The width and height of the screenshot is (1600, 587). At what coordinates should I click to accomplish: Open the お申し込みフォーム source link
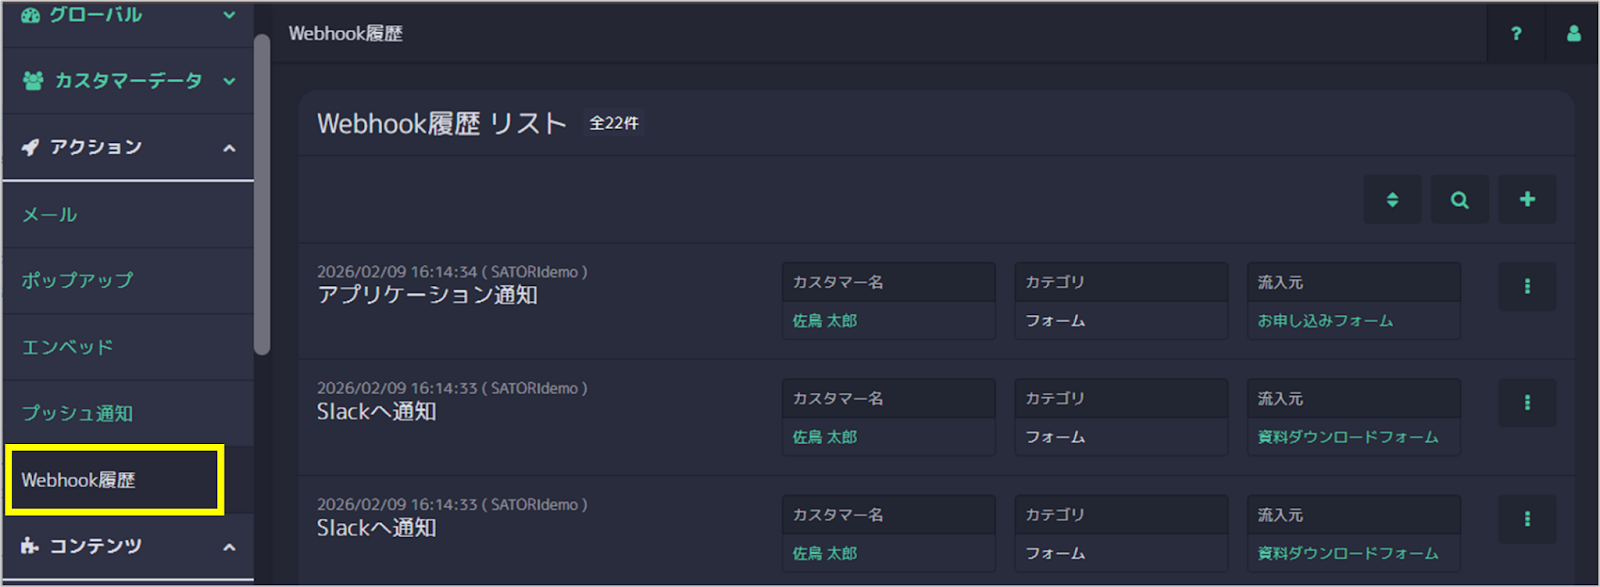(x=1325, y=321)
